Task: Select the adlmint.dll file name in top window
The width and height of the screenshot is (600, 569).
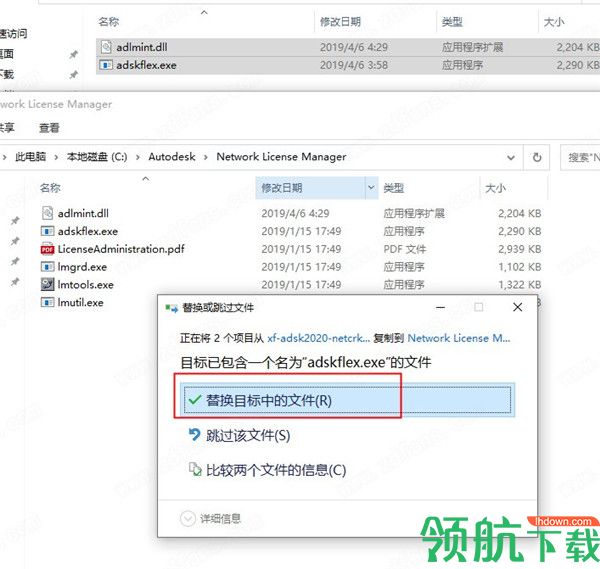Action: [142, 47]
